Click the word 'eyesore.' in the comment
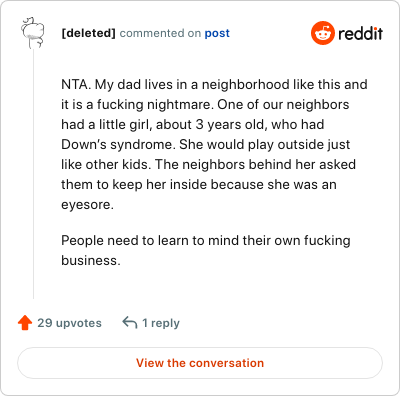The image size is (400, 396). click(x=87, y=205)
